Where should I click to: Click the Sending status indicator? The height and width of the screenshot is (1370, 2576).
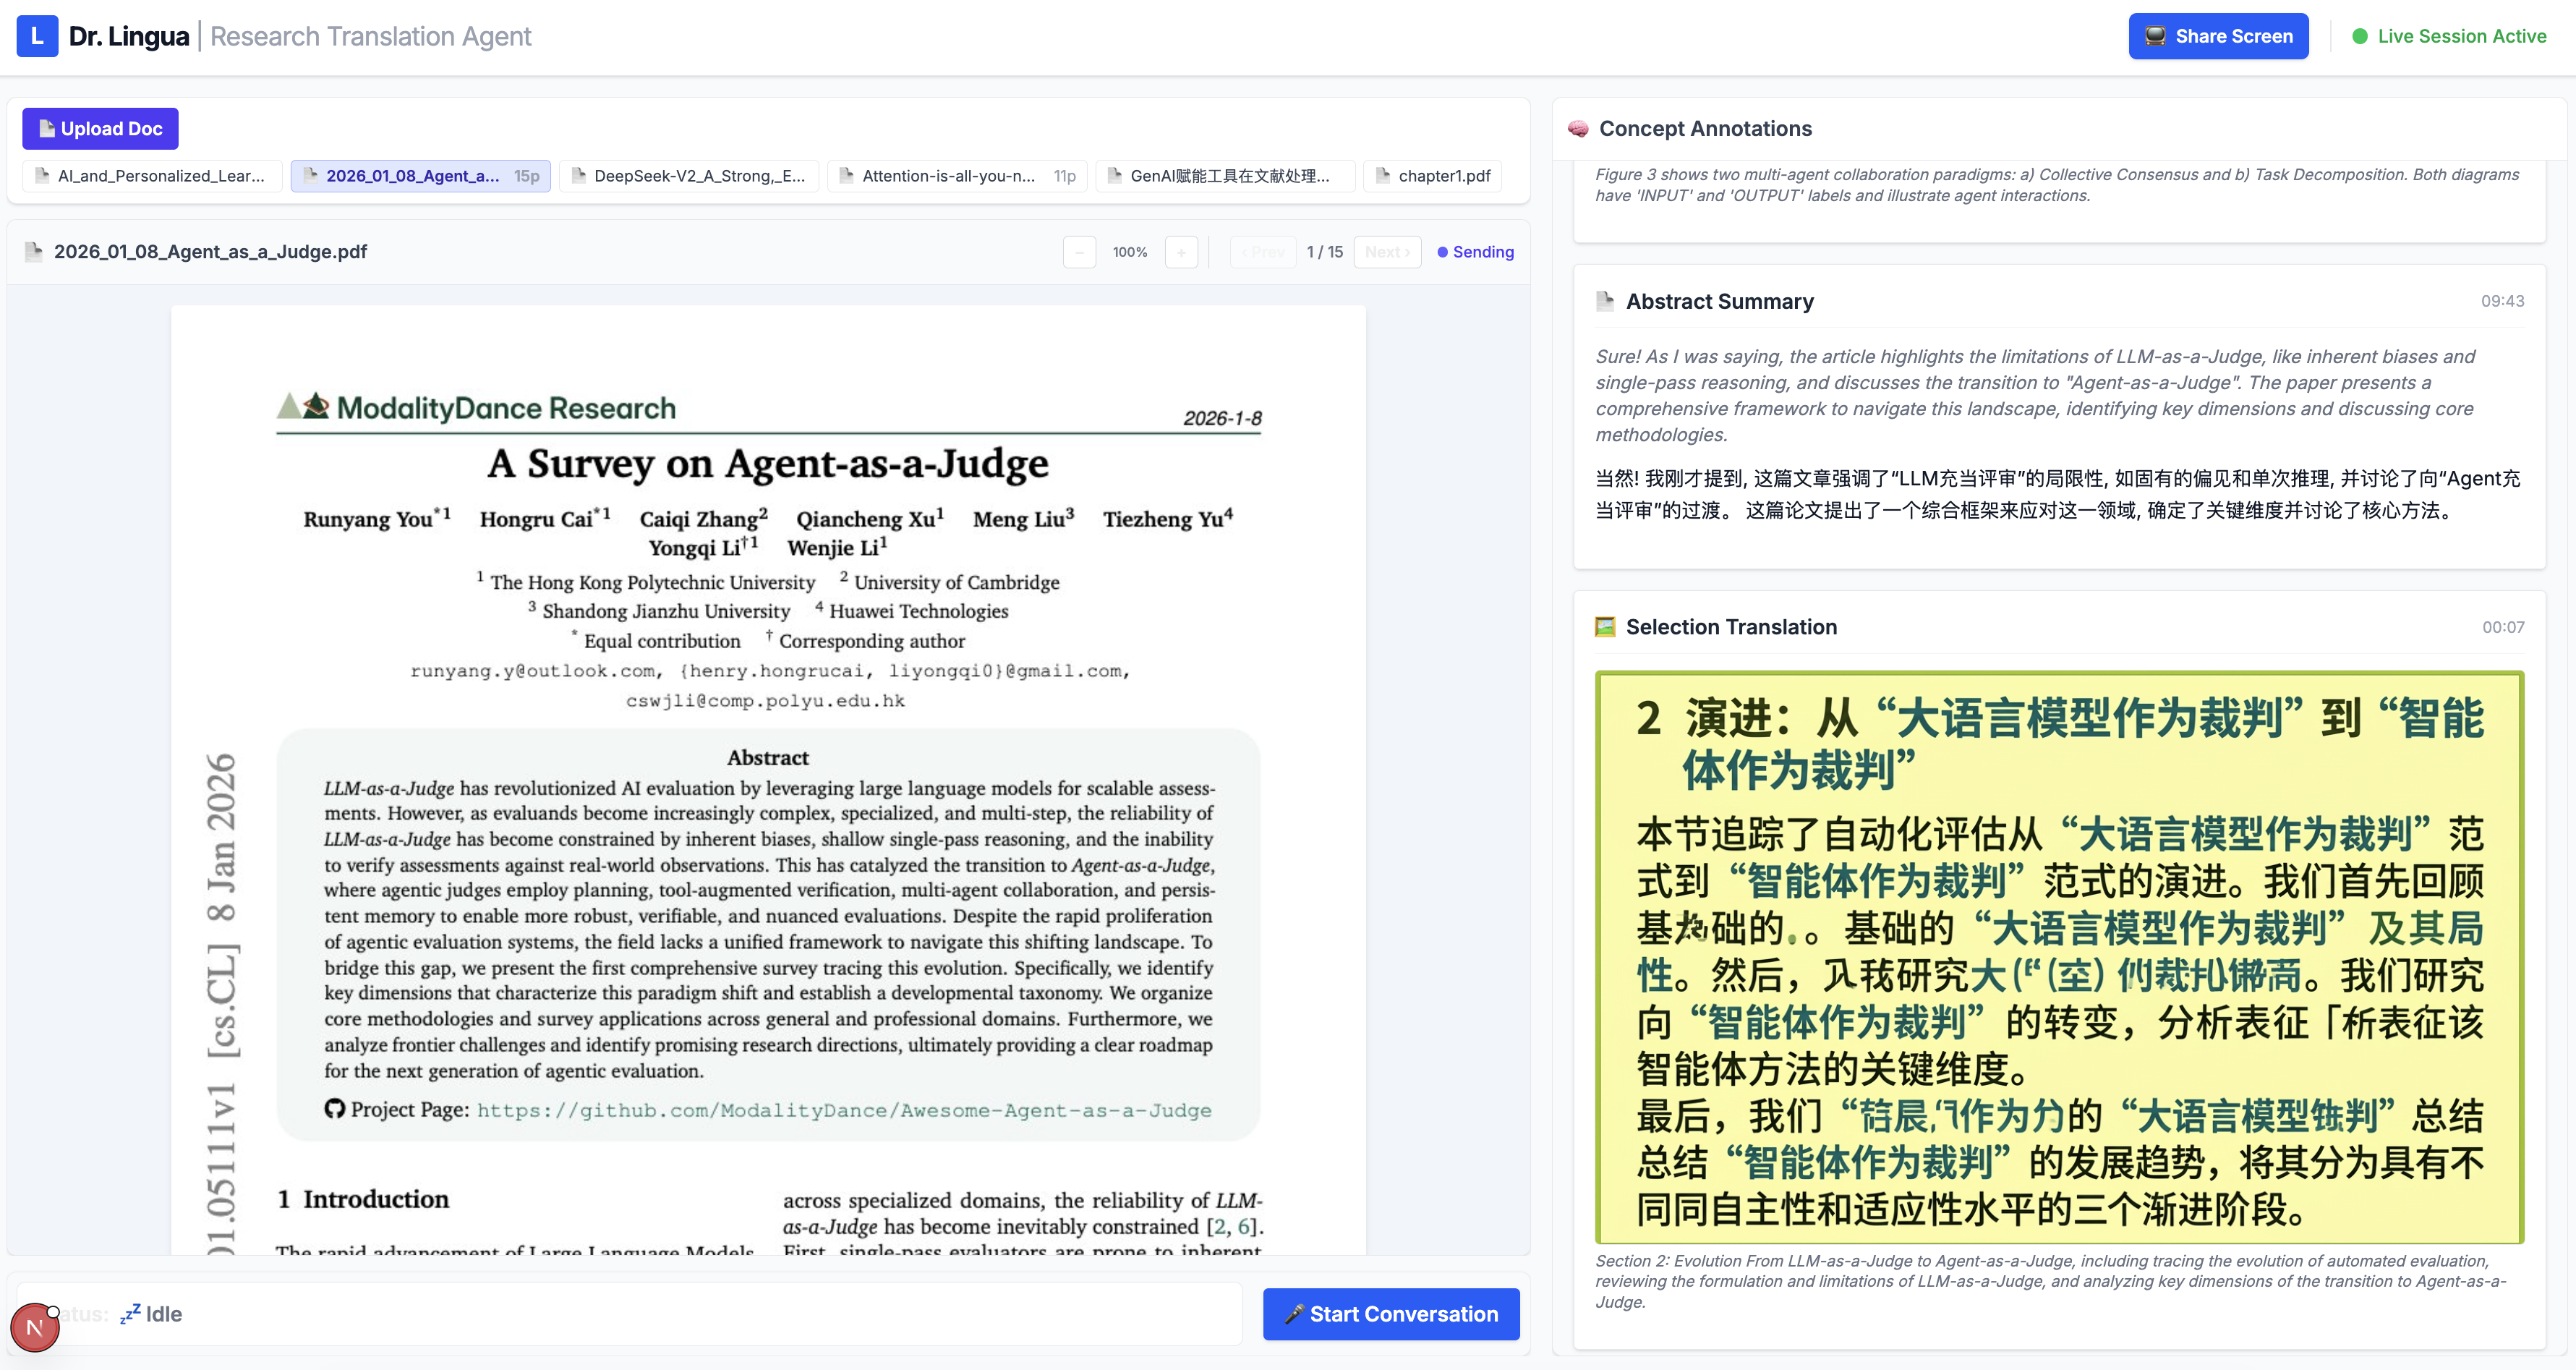click(x=1475, y=252)
